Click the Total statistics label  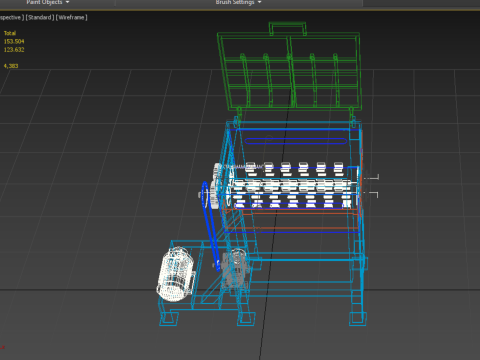[x=10, y=33]
